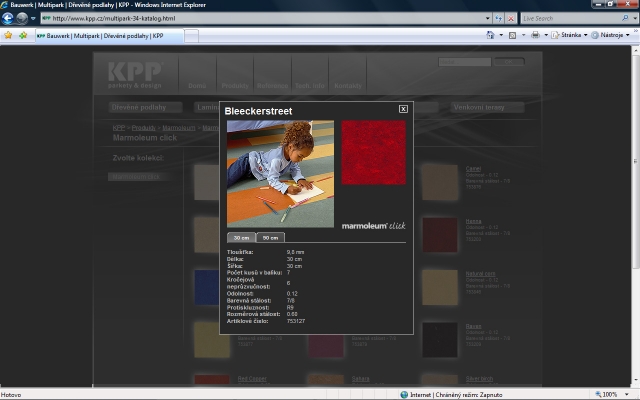Viewport: 640px width, 400px height.
Task: Select the Bauwerk Multipark browser tab
Action: click(109, 36)
